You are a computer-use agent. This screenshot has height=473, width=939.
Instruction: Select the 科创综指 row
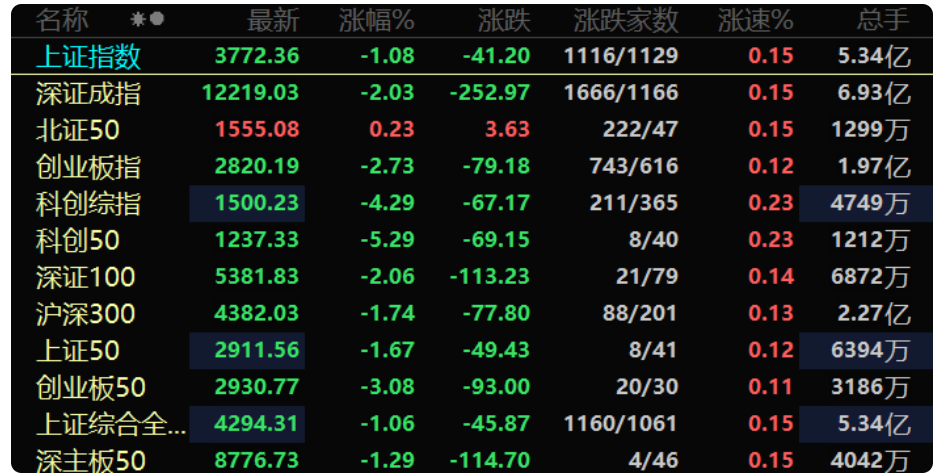tap(472, 204)
